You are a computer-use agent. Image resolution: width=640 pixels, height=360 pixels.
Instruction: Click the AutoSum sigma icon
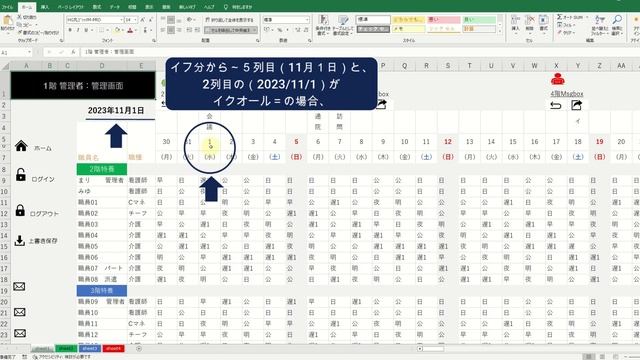tap(560, 17)
